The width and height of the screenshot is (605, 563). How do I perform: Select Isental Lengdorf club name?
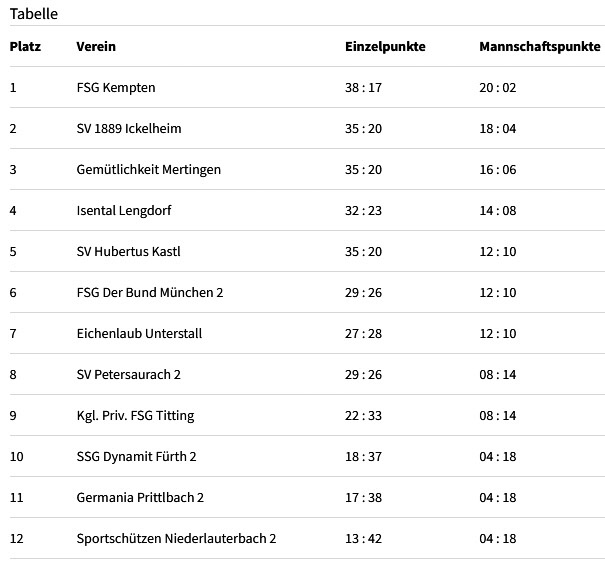pos(124,211)
